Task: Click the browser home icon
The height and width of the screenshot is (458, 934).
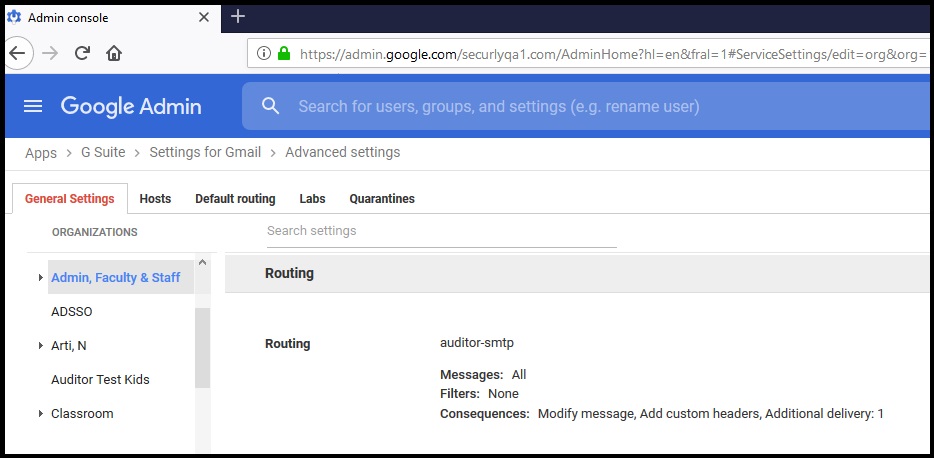Action: [114, 53]
